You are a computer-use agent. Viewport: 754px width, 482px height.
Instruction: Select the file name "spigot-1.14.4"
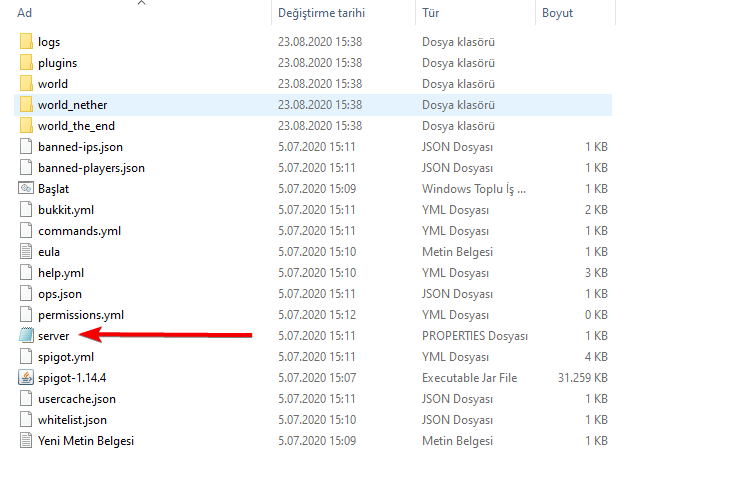[x=72, y=378]
